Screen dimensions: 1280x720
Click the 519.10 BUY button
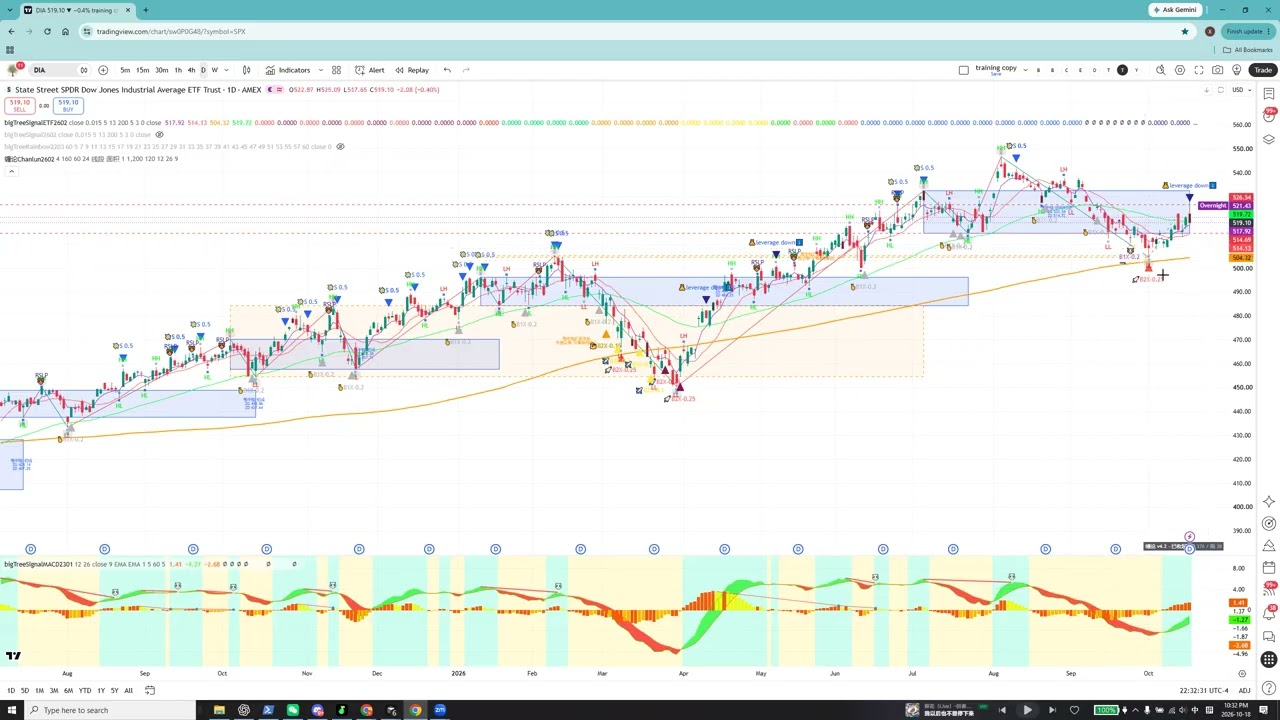pos(68,105)
